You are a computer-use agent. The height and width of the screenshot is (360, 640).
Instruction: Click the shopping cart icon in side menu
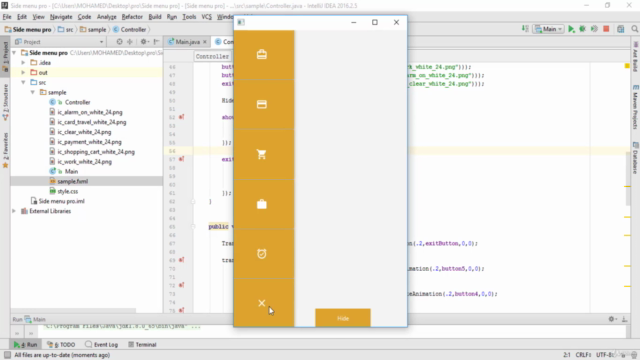click(x=262, y=154)
